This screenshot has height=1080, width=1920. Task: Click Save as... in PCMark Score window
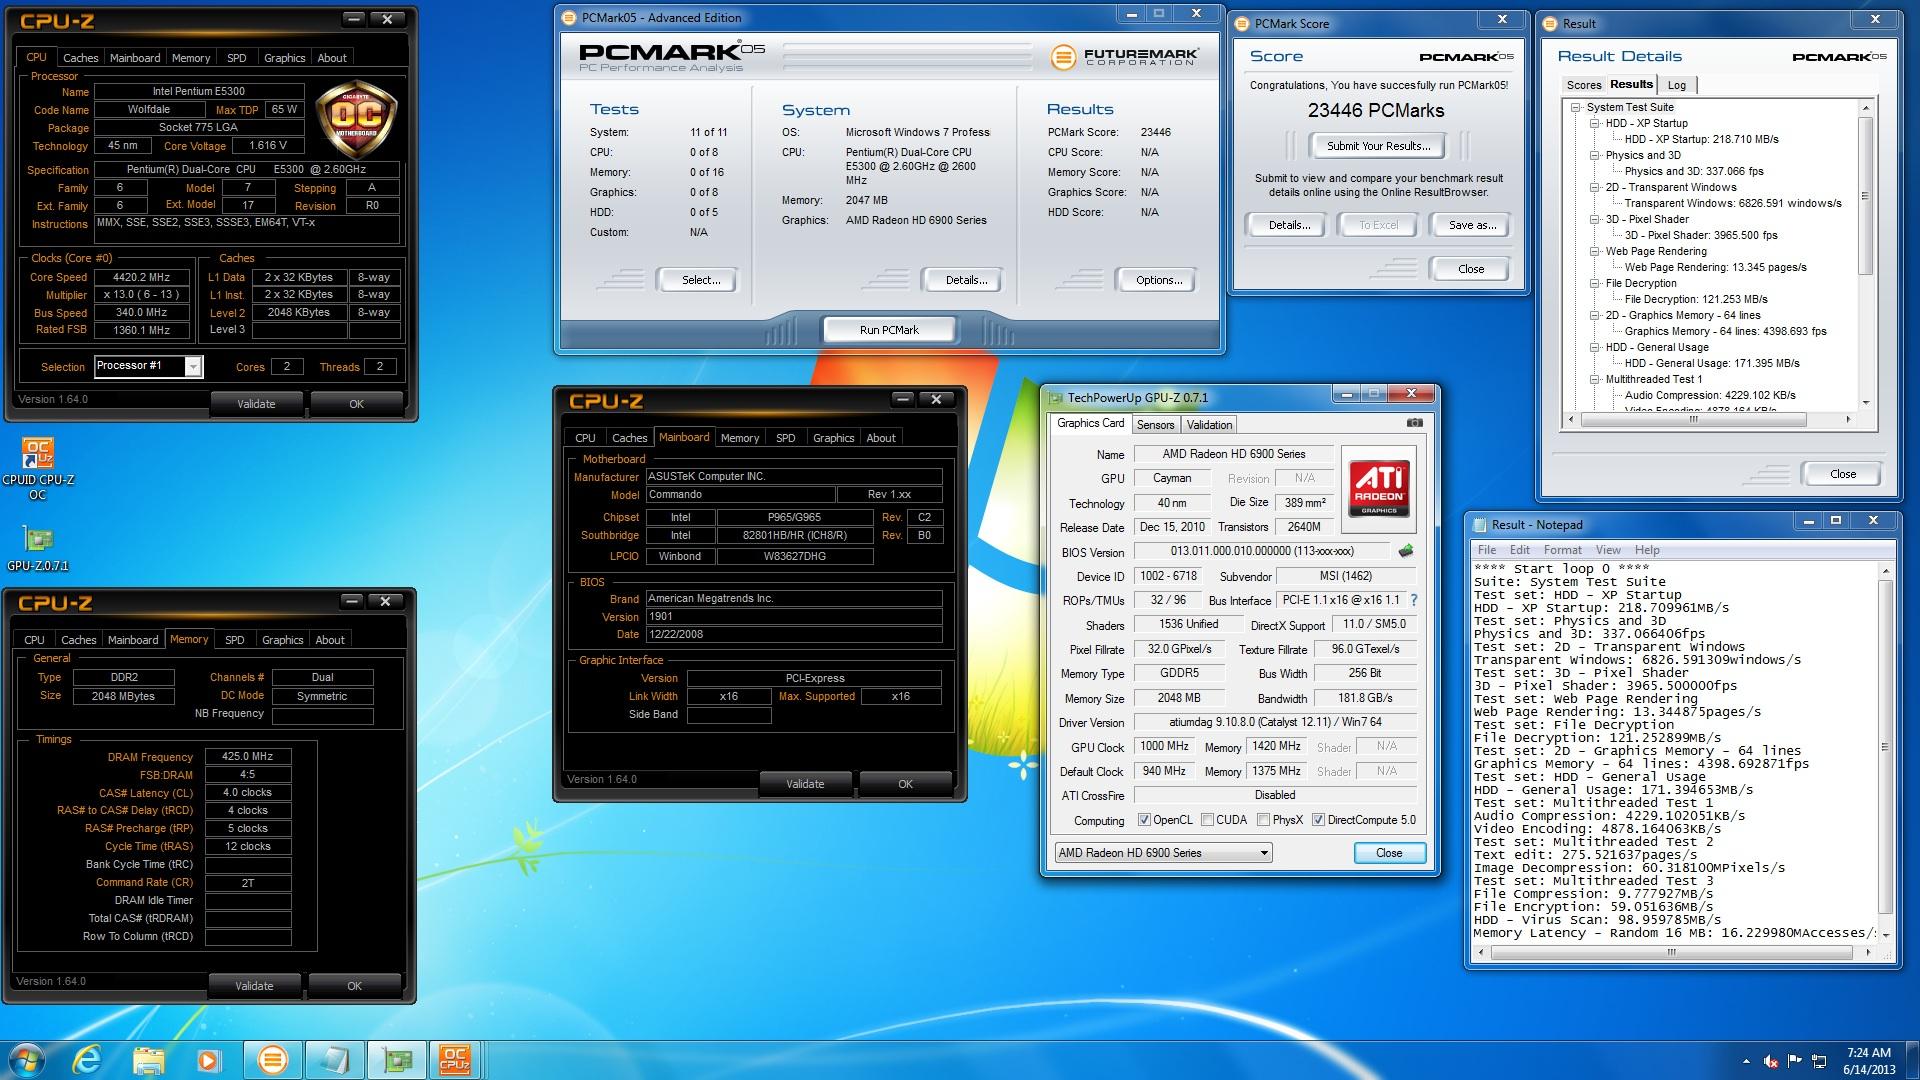pos(1472,225)
